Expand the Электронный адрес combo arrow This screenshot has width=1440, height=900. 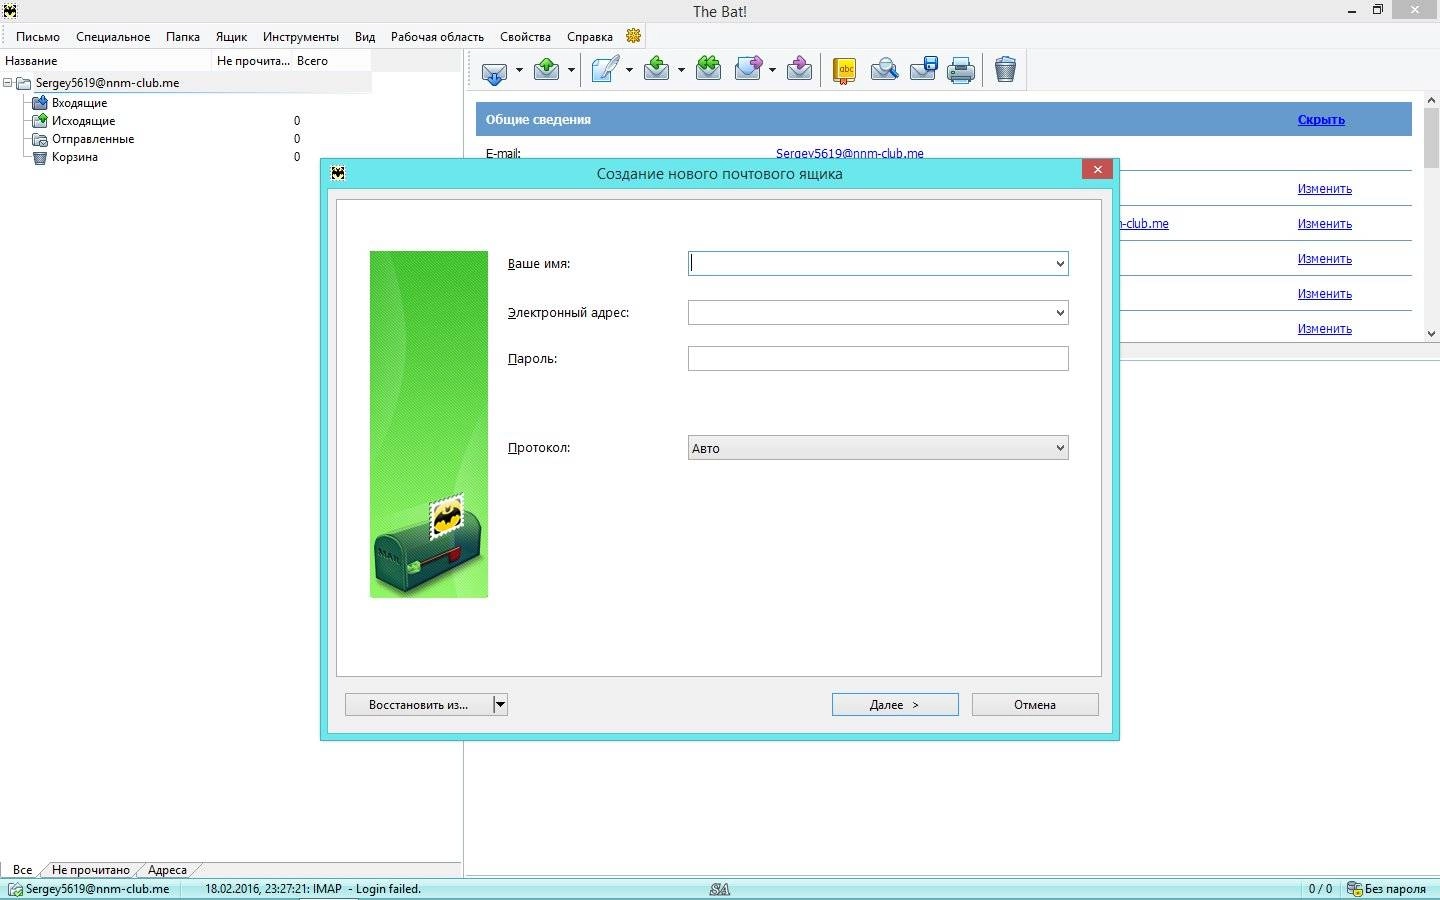pyautogui.click(x=1060, y=313)
